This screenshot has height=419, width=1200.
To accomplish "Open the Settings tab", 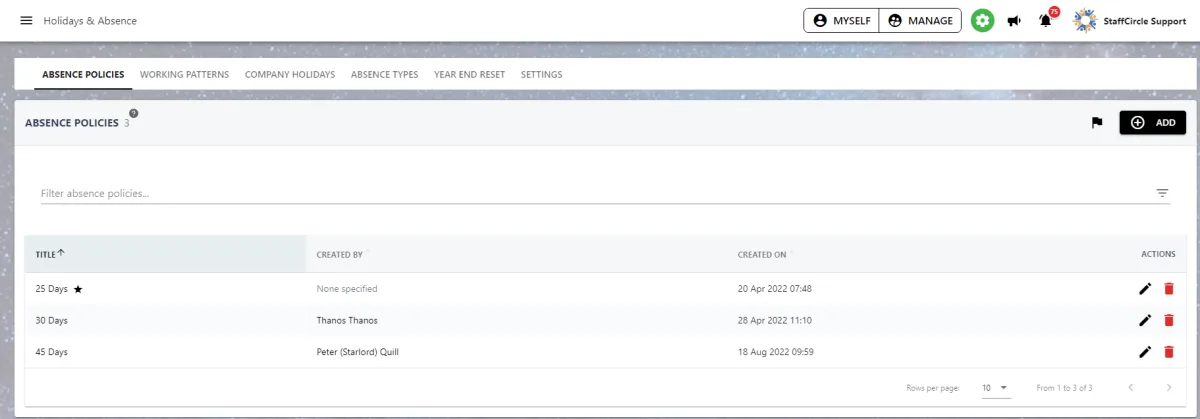I will tap(542, 74).
